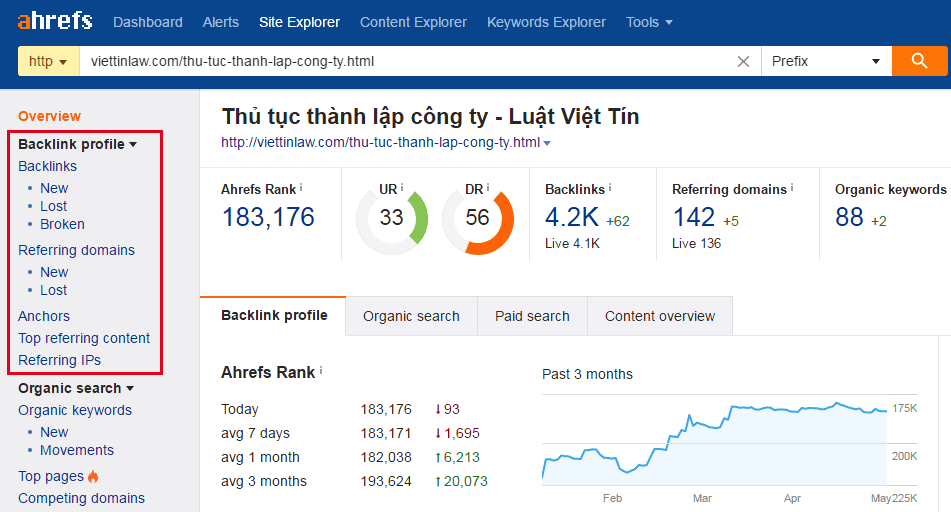Open Alerts in top navigation
951x512 pixels.
click(x=221, y=22)
